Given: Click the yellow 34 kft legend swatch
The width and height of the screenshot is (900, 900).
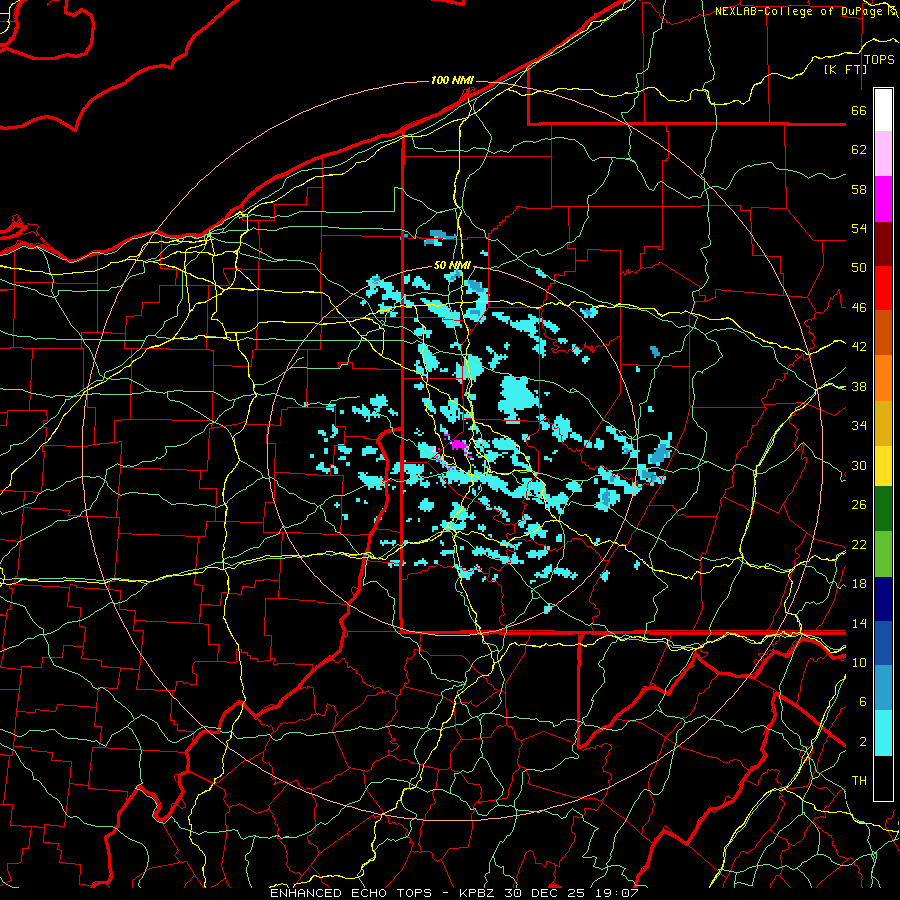Looking at the screenshot, I should [x=883, y=466].
